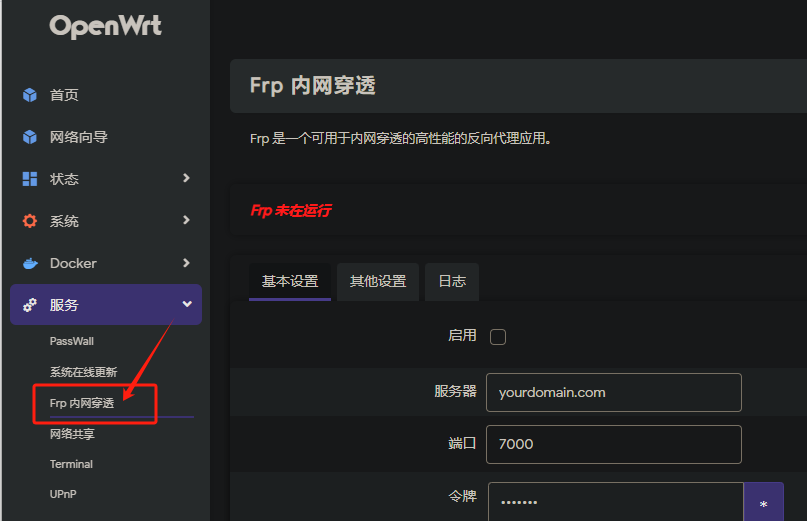This screenshot has width=807, height=521.
Task: Select Frp 内网穿透 in sidebar
Action: click(82, 403)
